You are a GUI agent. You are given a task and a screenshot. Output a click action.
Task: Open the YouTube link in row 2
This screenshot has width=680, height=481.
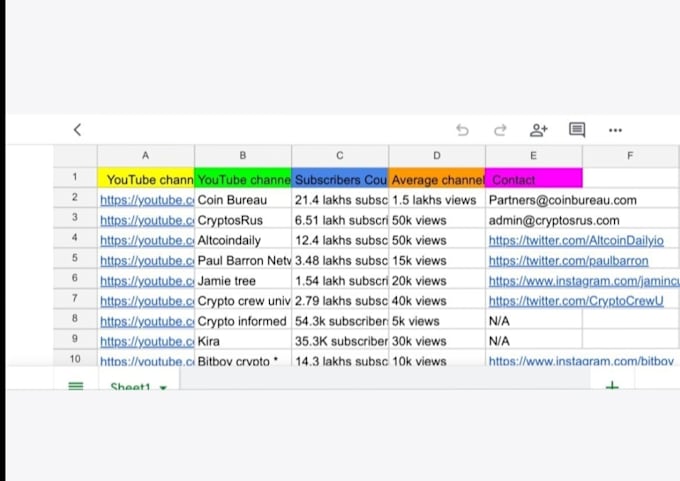(147, 200)
